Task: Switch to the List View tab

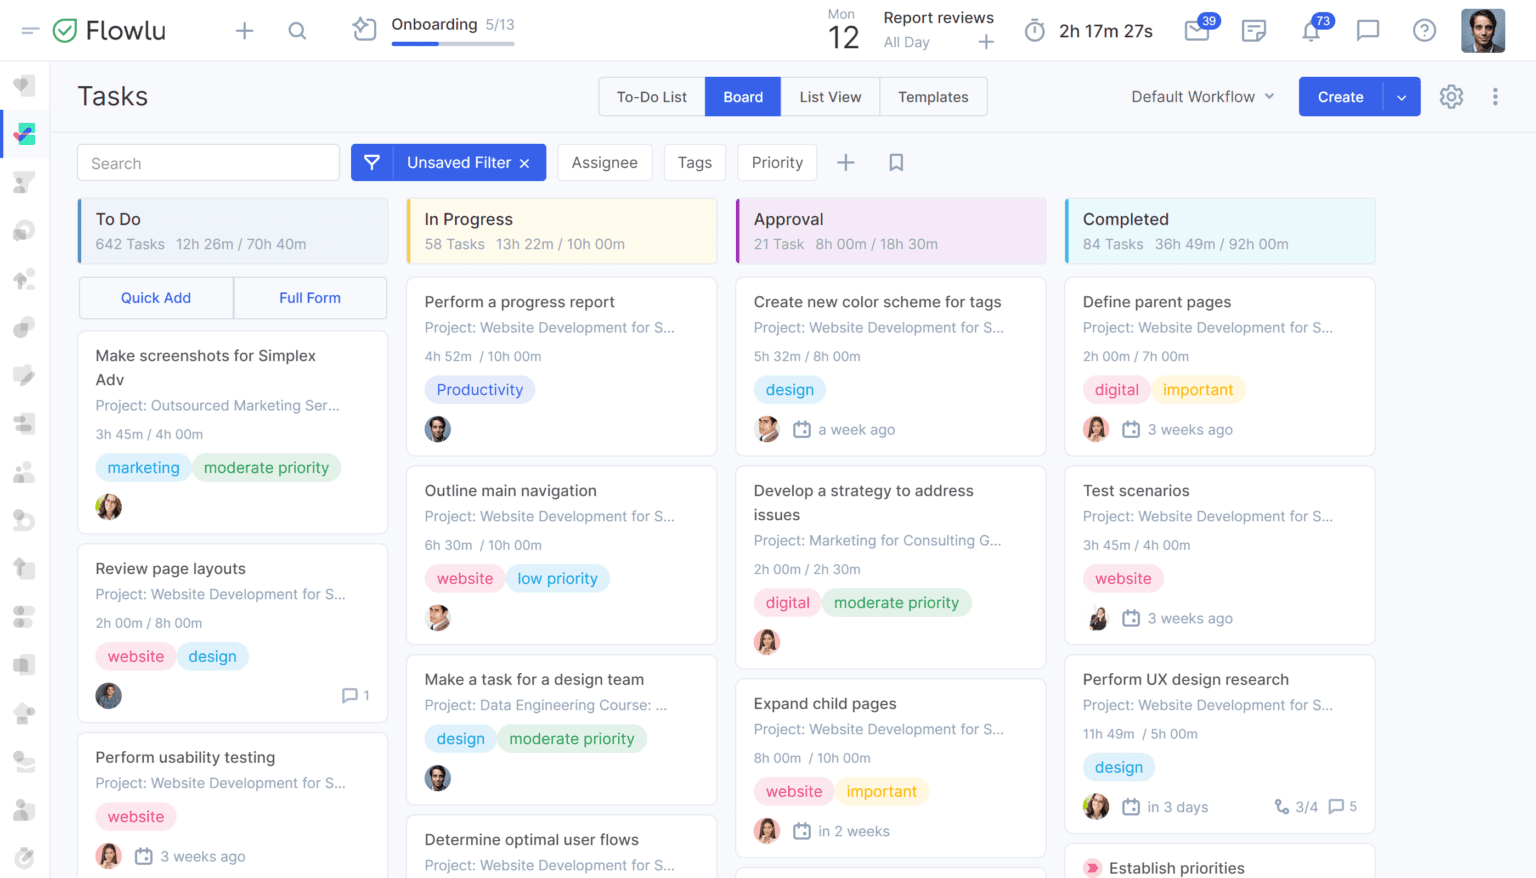Action: pos(830,96)
